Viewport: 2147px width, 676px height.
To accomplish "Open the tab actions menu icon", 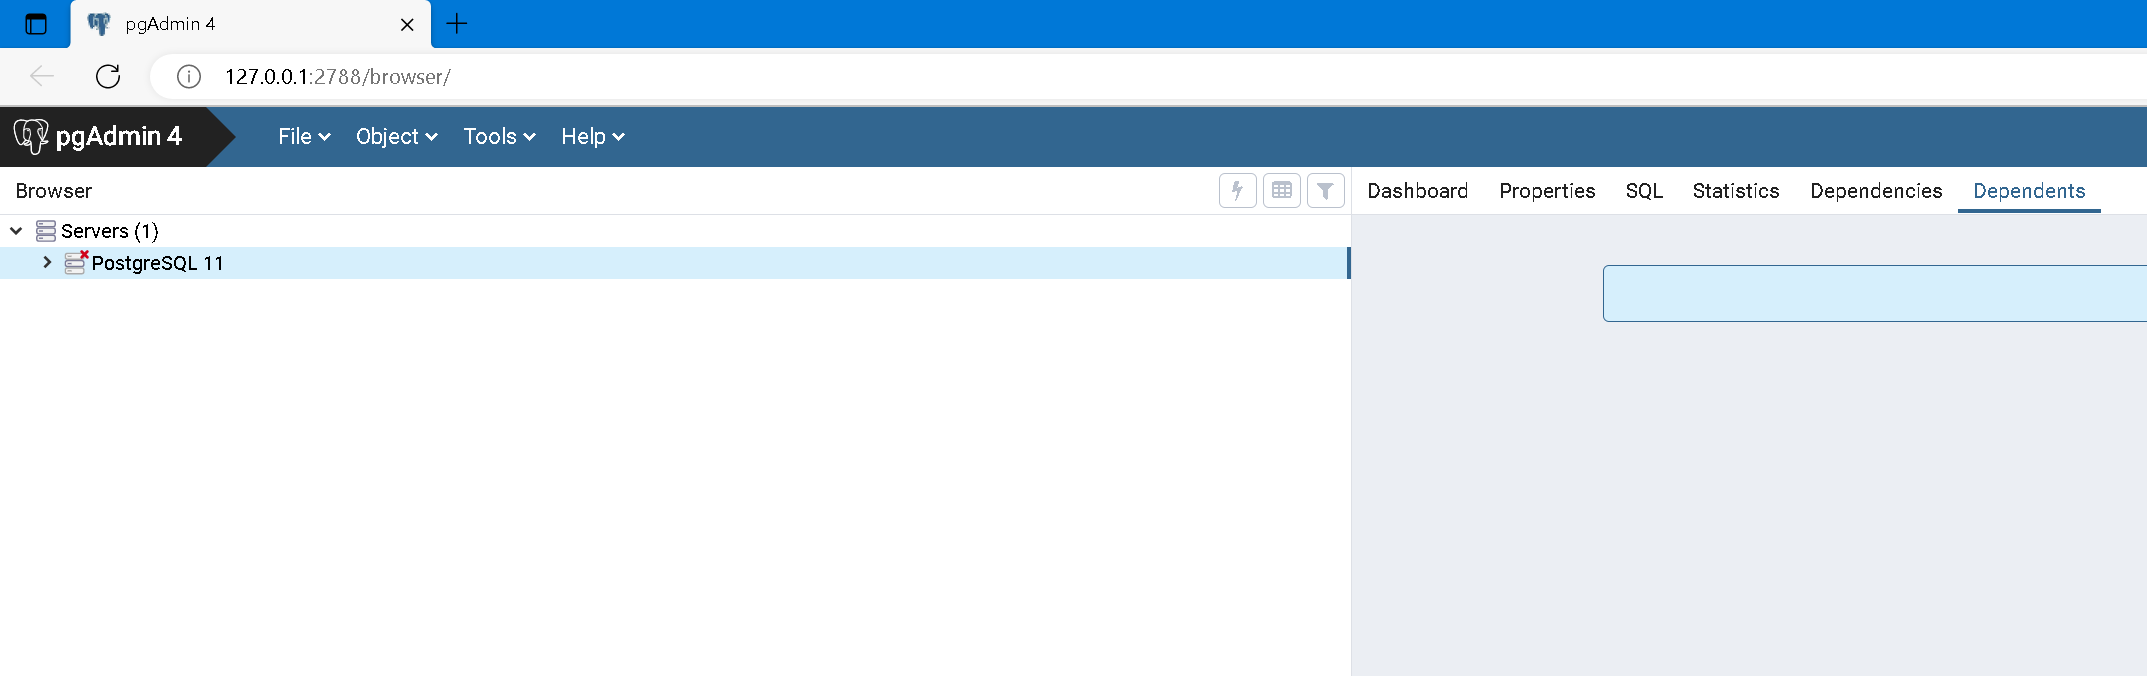I will click(x=36, y=24).
